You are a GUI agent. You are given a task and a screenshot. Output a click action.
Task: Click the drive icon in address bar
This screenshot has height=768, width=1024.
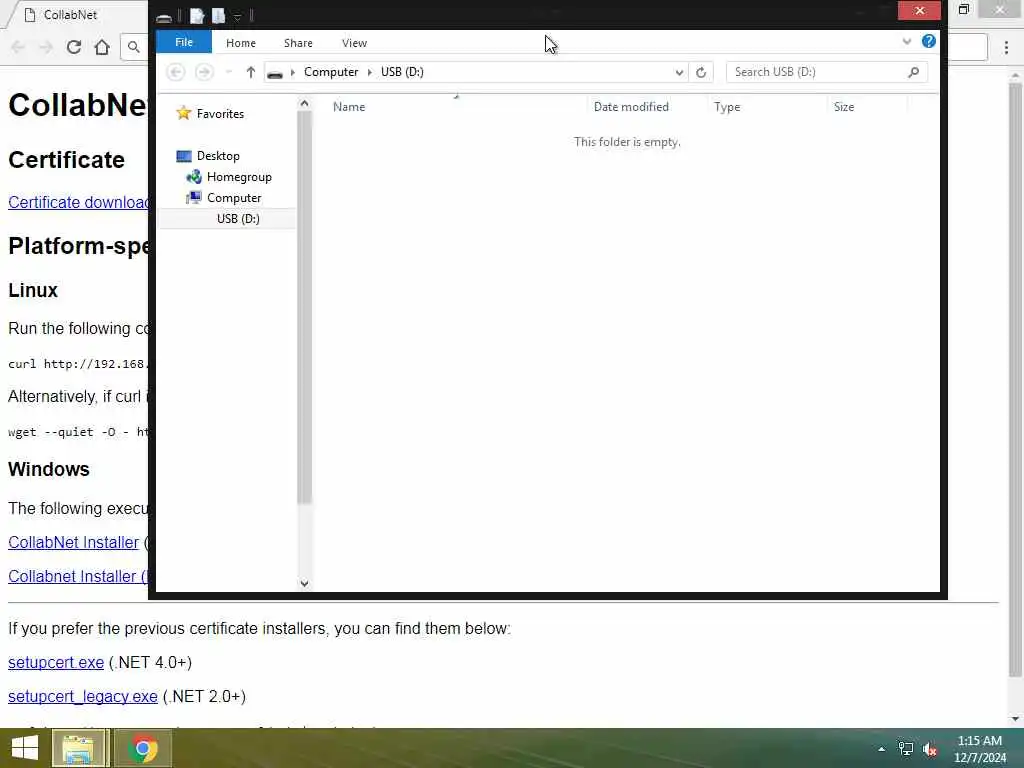[x=275, y=73]
